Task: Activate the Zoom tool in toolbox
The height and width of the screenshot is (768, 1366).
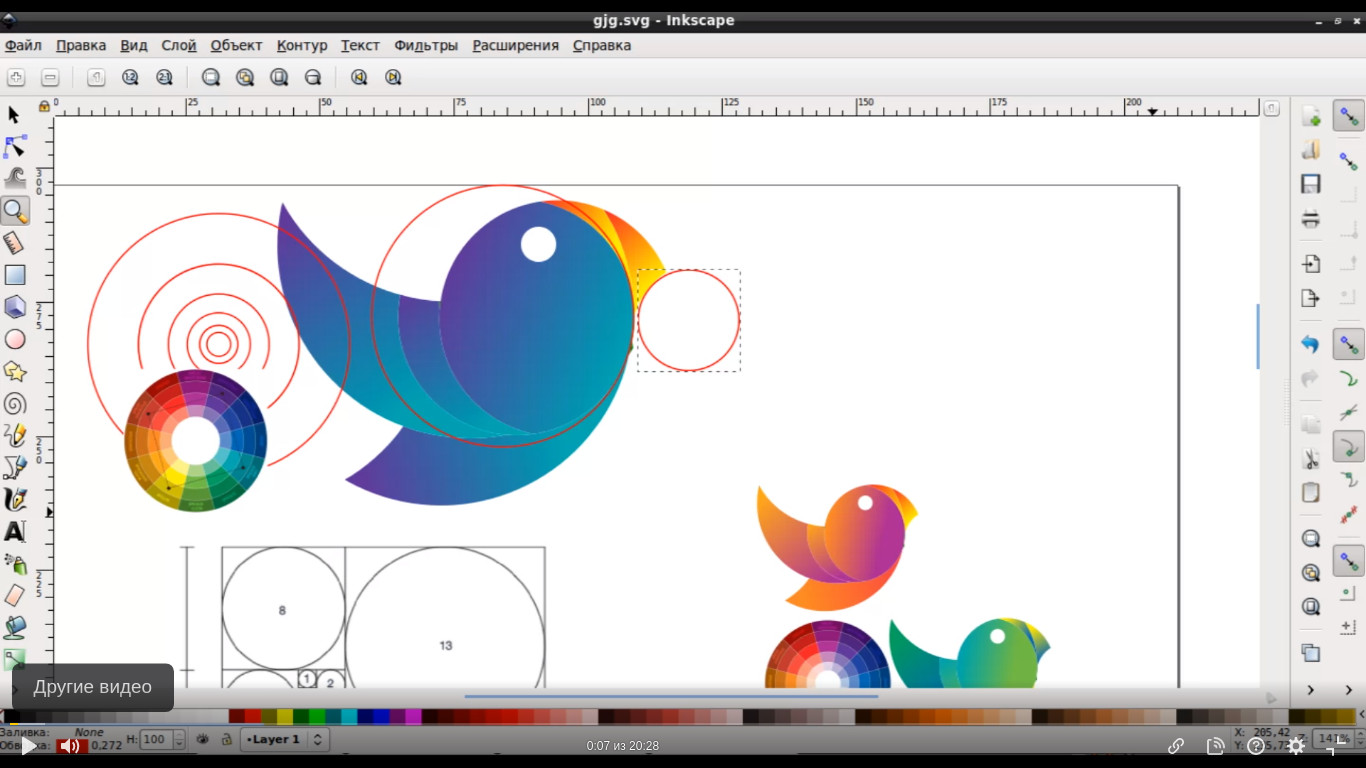Action: coord(14,211)
